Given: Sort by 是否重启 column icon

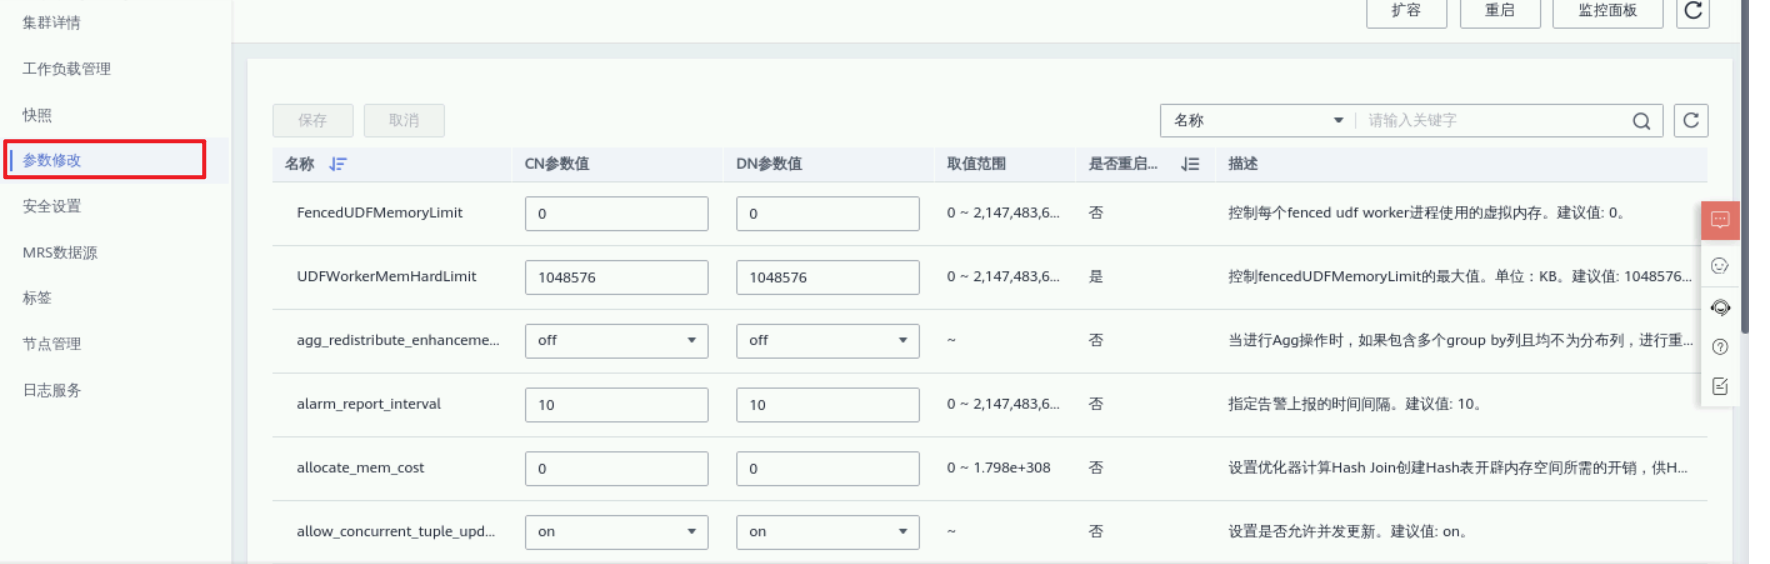Looking at the screenshot, I should [x=1190, y=164].
